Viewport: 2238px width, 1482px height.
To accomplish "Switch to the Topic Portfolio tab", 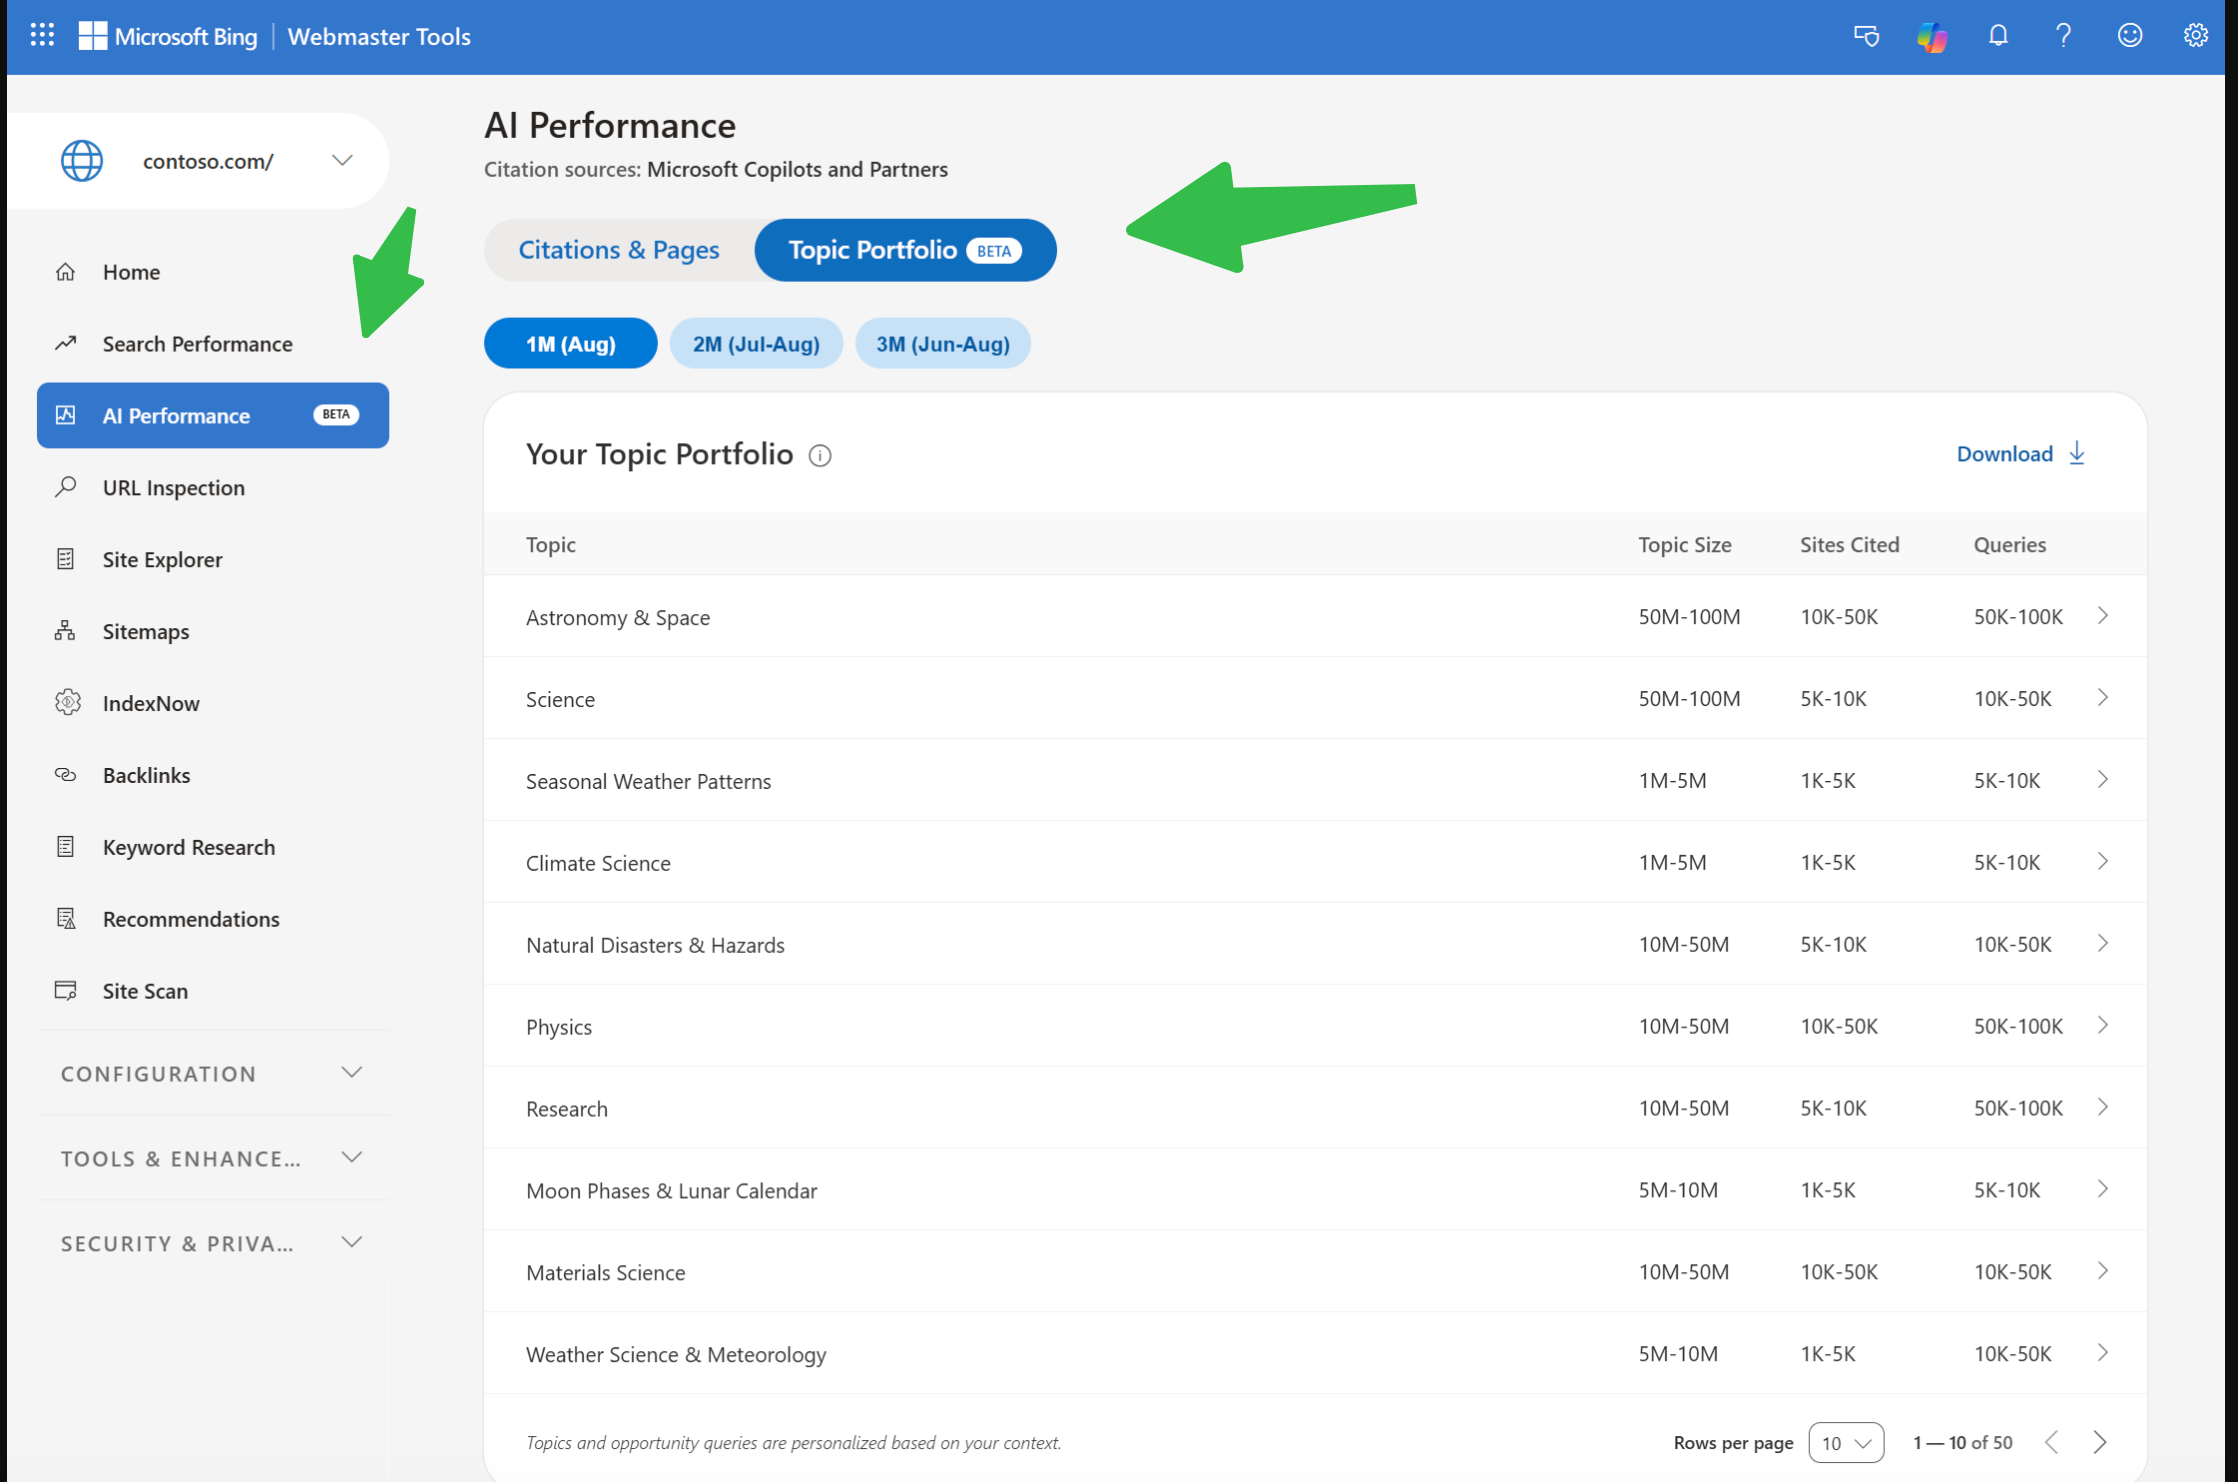I will 905,250.
